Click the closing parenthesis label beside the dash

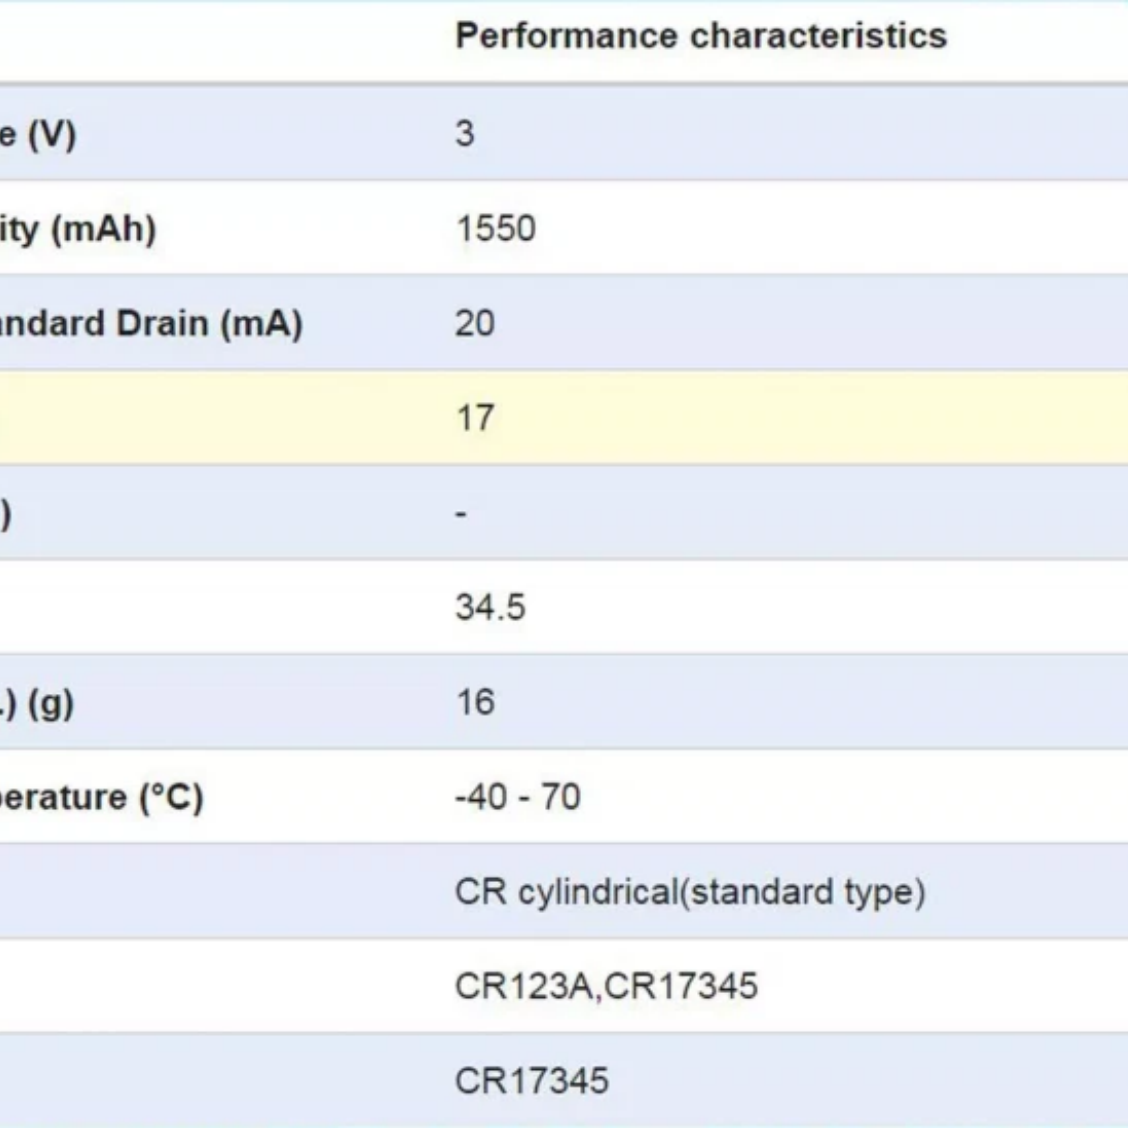coord(6,514)
